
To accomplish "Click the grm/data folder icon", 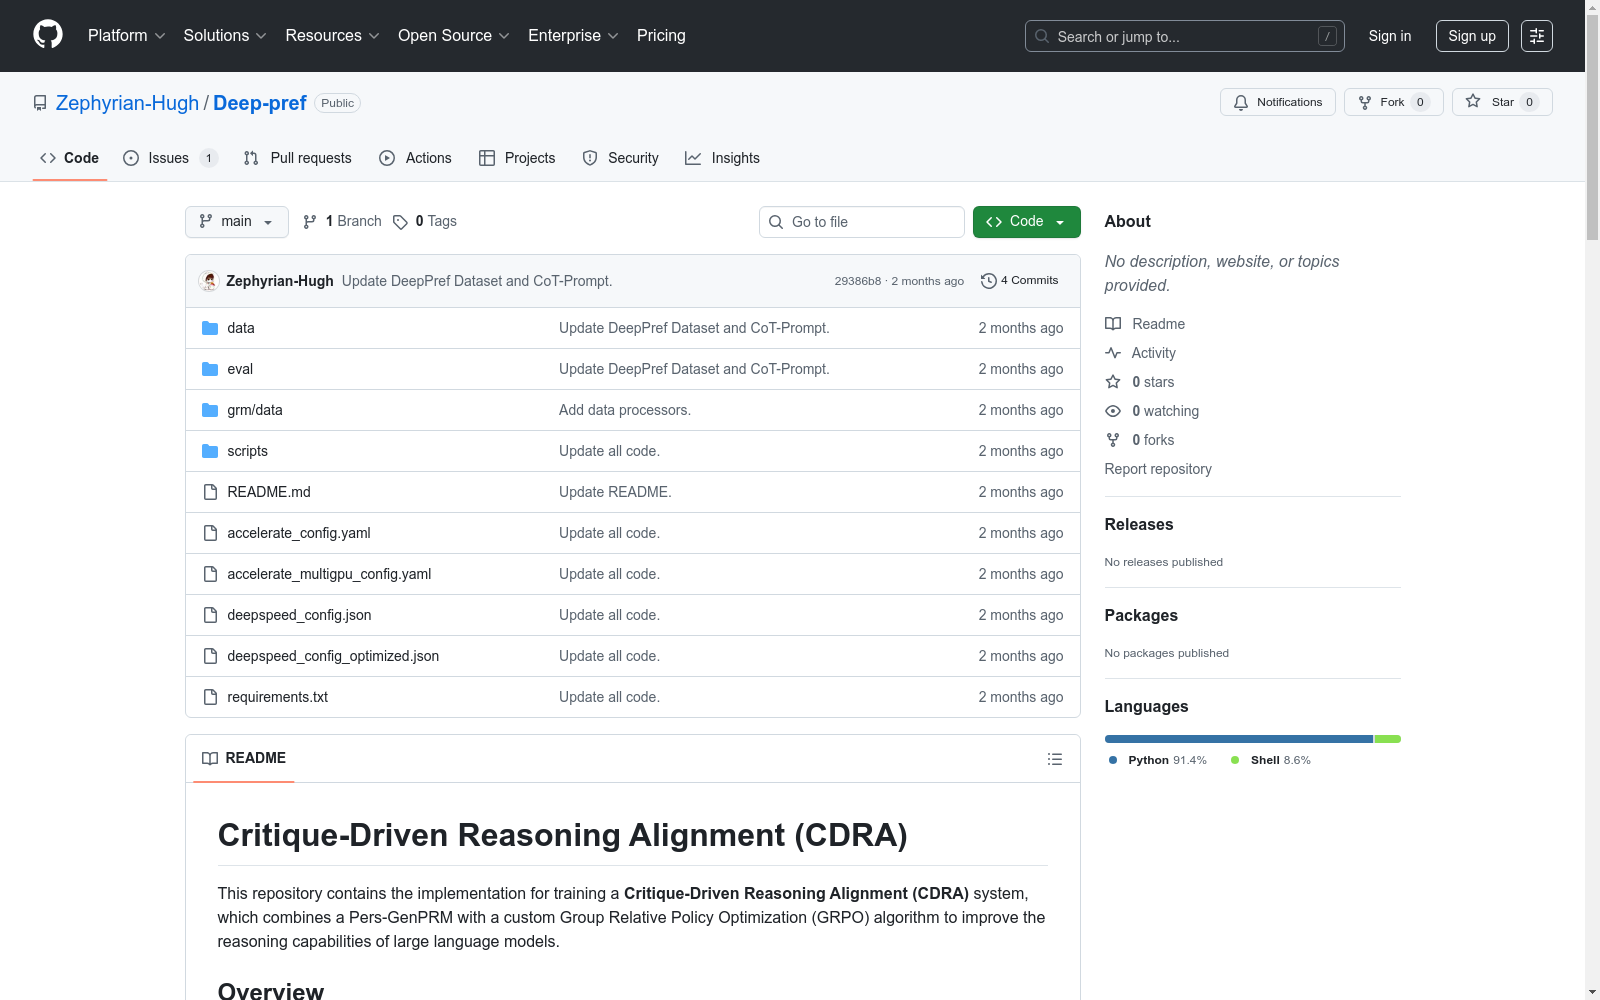I will pos(210,410).
